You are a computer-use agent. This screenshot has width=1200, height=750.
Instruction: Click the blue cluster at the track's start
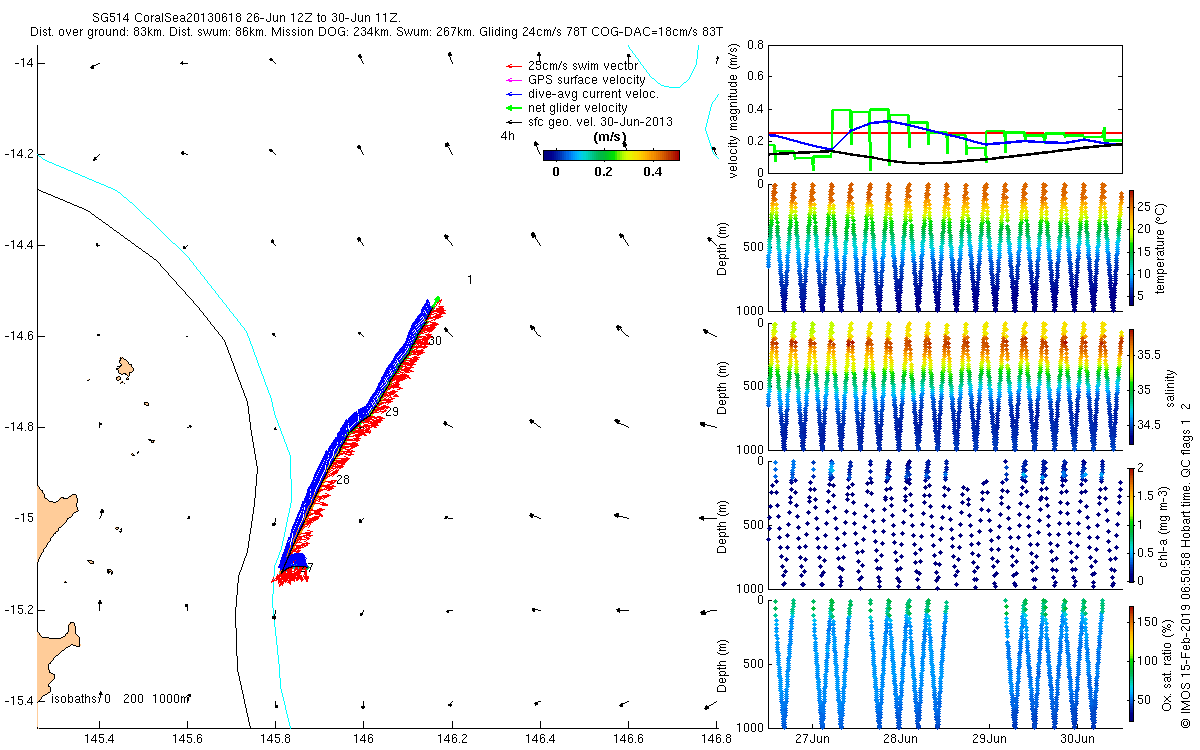pyautogui.click(x=298, y=562)
